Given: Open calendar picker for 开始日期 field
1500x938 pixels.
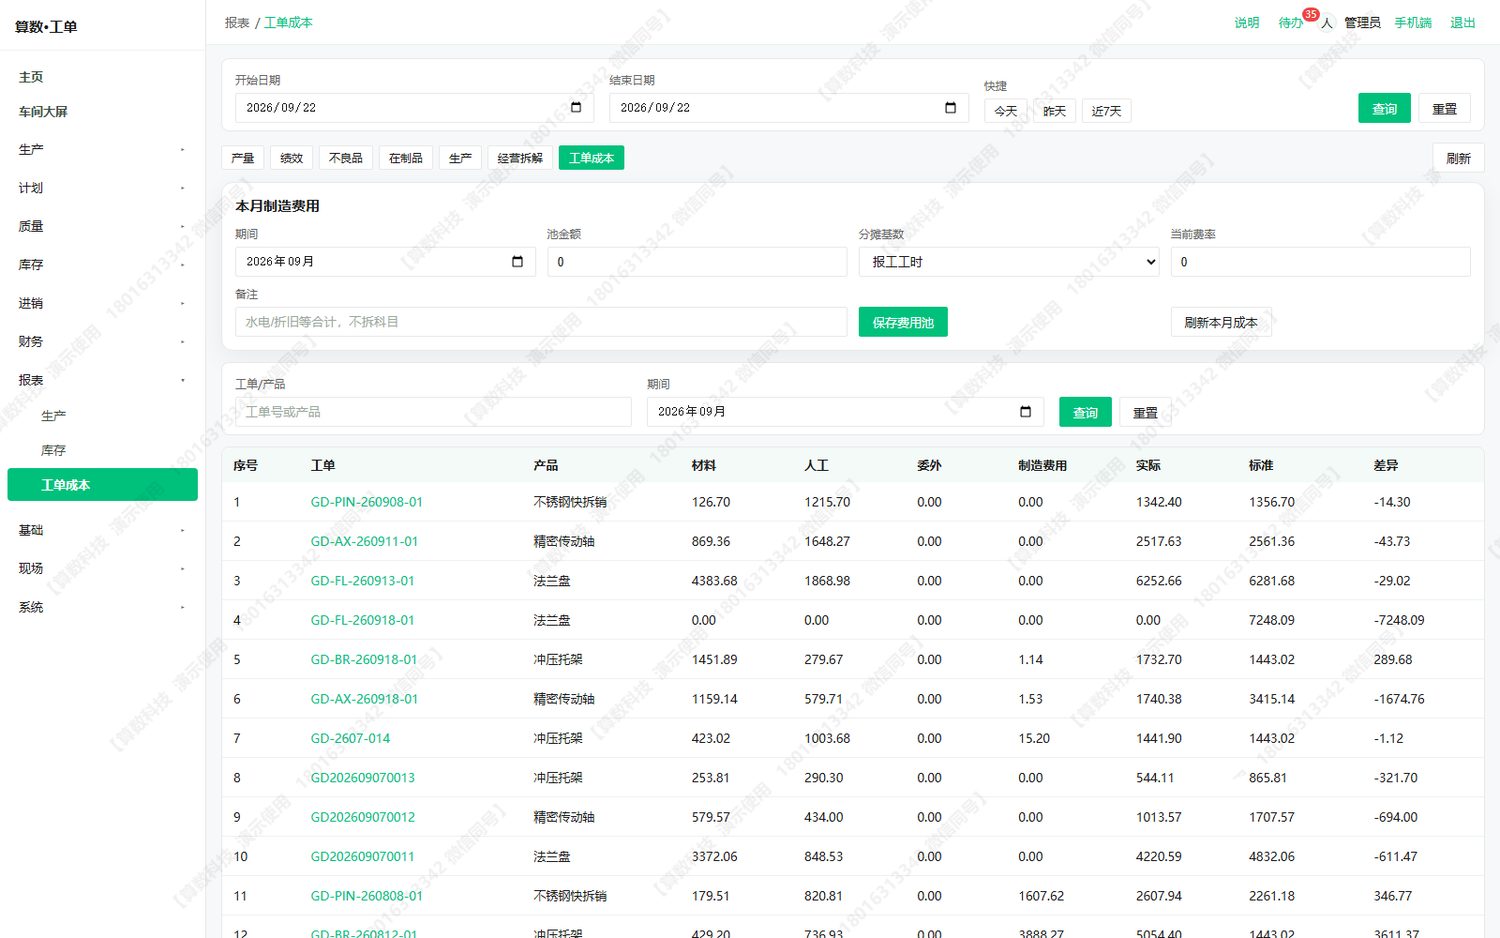Looking at the screenshot, I should tap(576, 108).
